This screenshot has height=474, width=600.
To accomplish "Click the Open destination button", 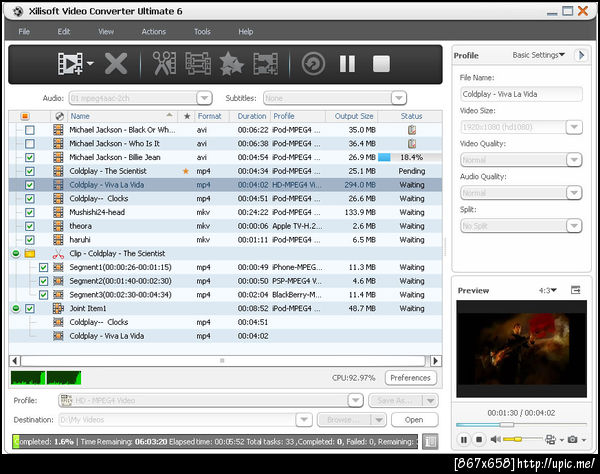I will pyautogui.click(x=414, y=420).
